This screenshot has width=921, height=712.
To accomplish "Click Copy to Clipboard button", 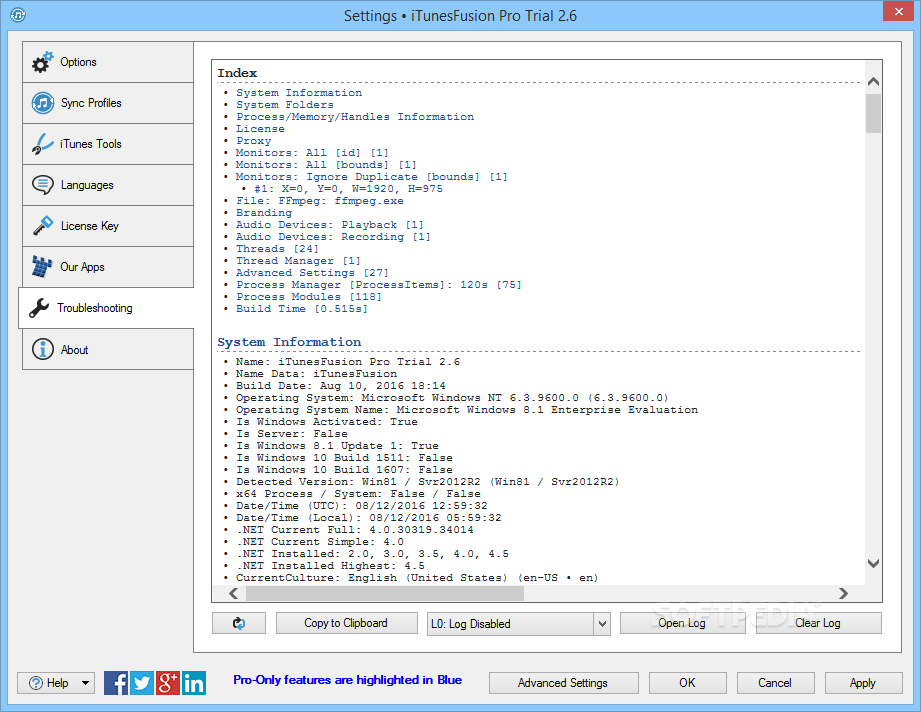I will tap(347, 623).
